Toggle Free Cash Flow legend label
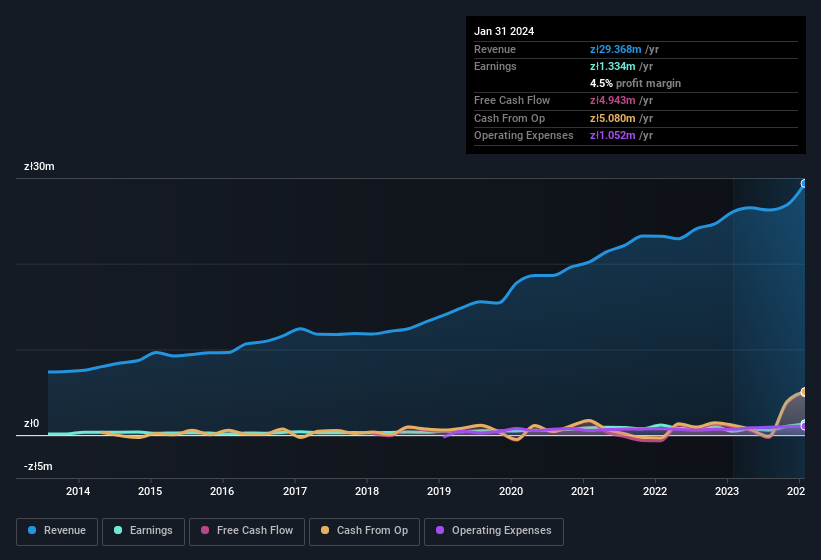Screen dimensions: 821x560 point(255,530)
